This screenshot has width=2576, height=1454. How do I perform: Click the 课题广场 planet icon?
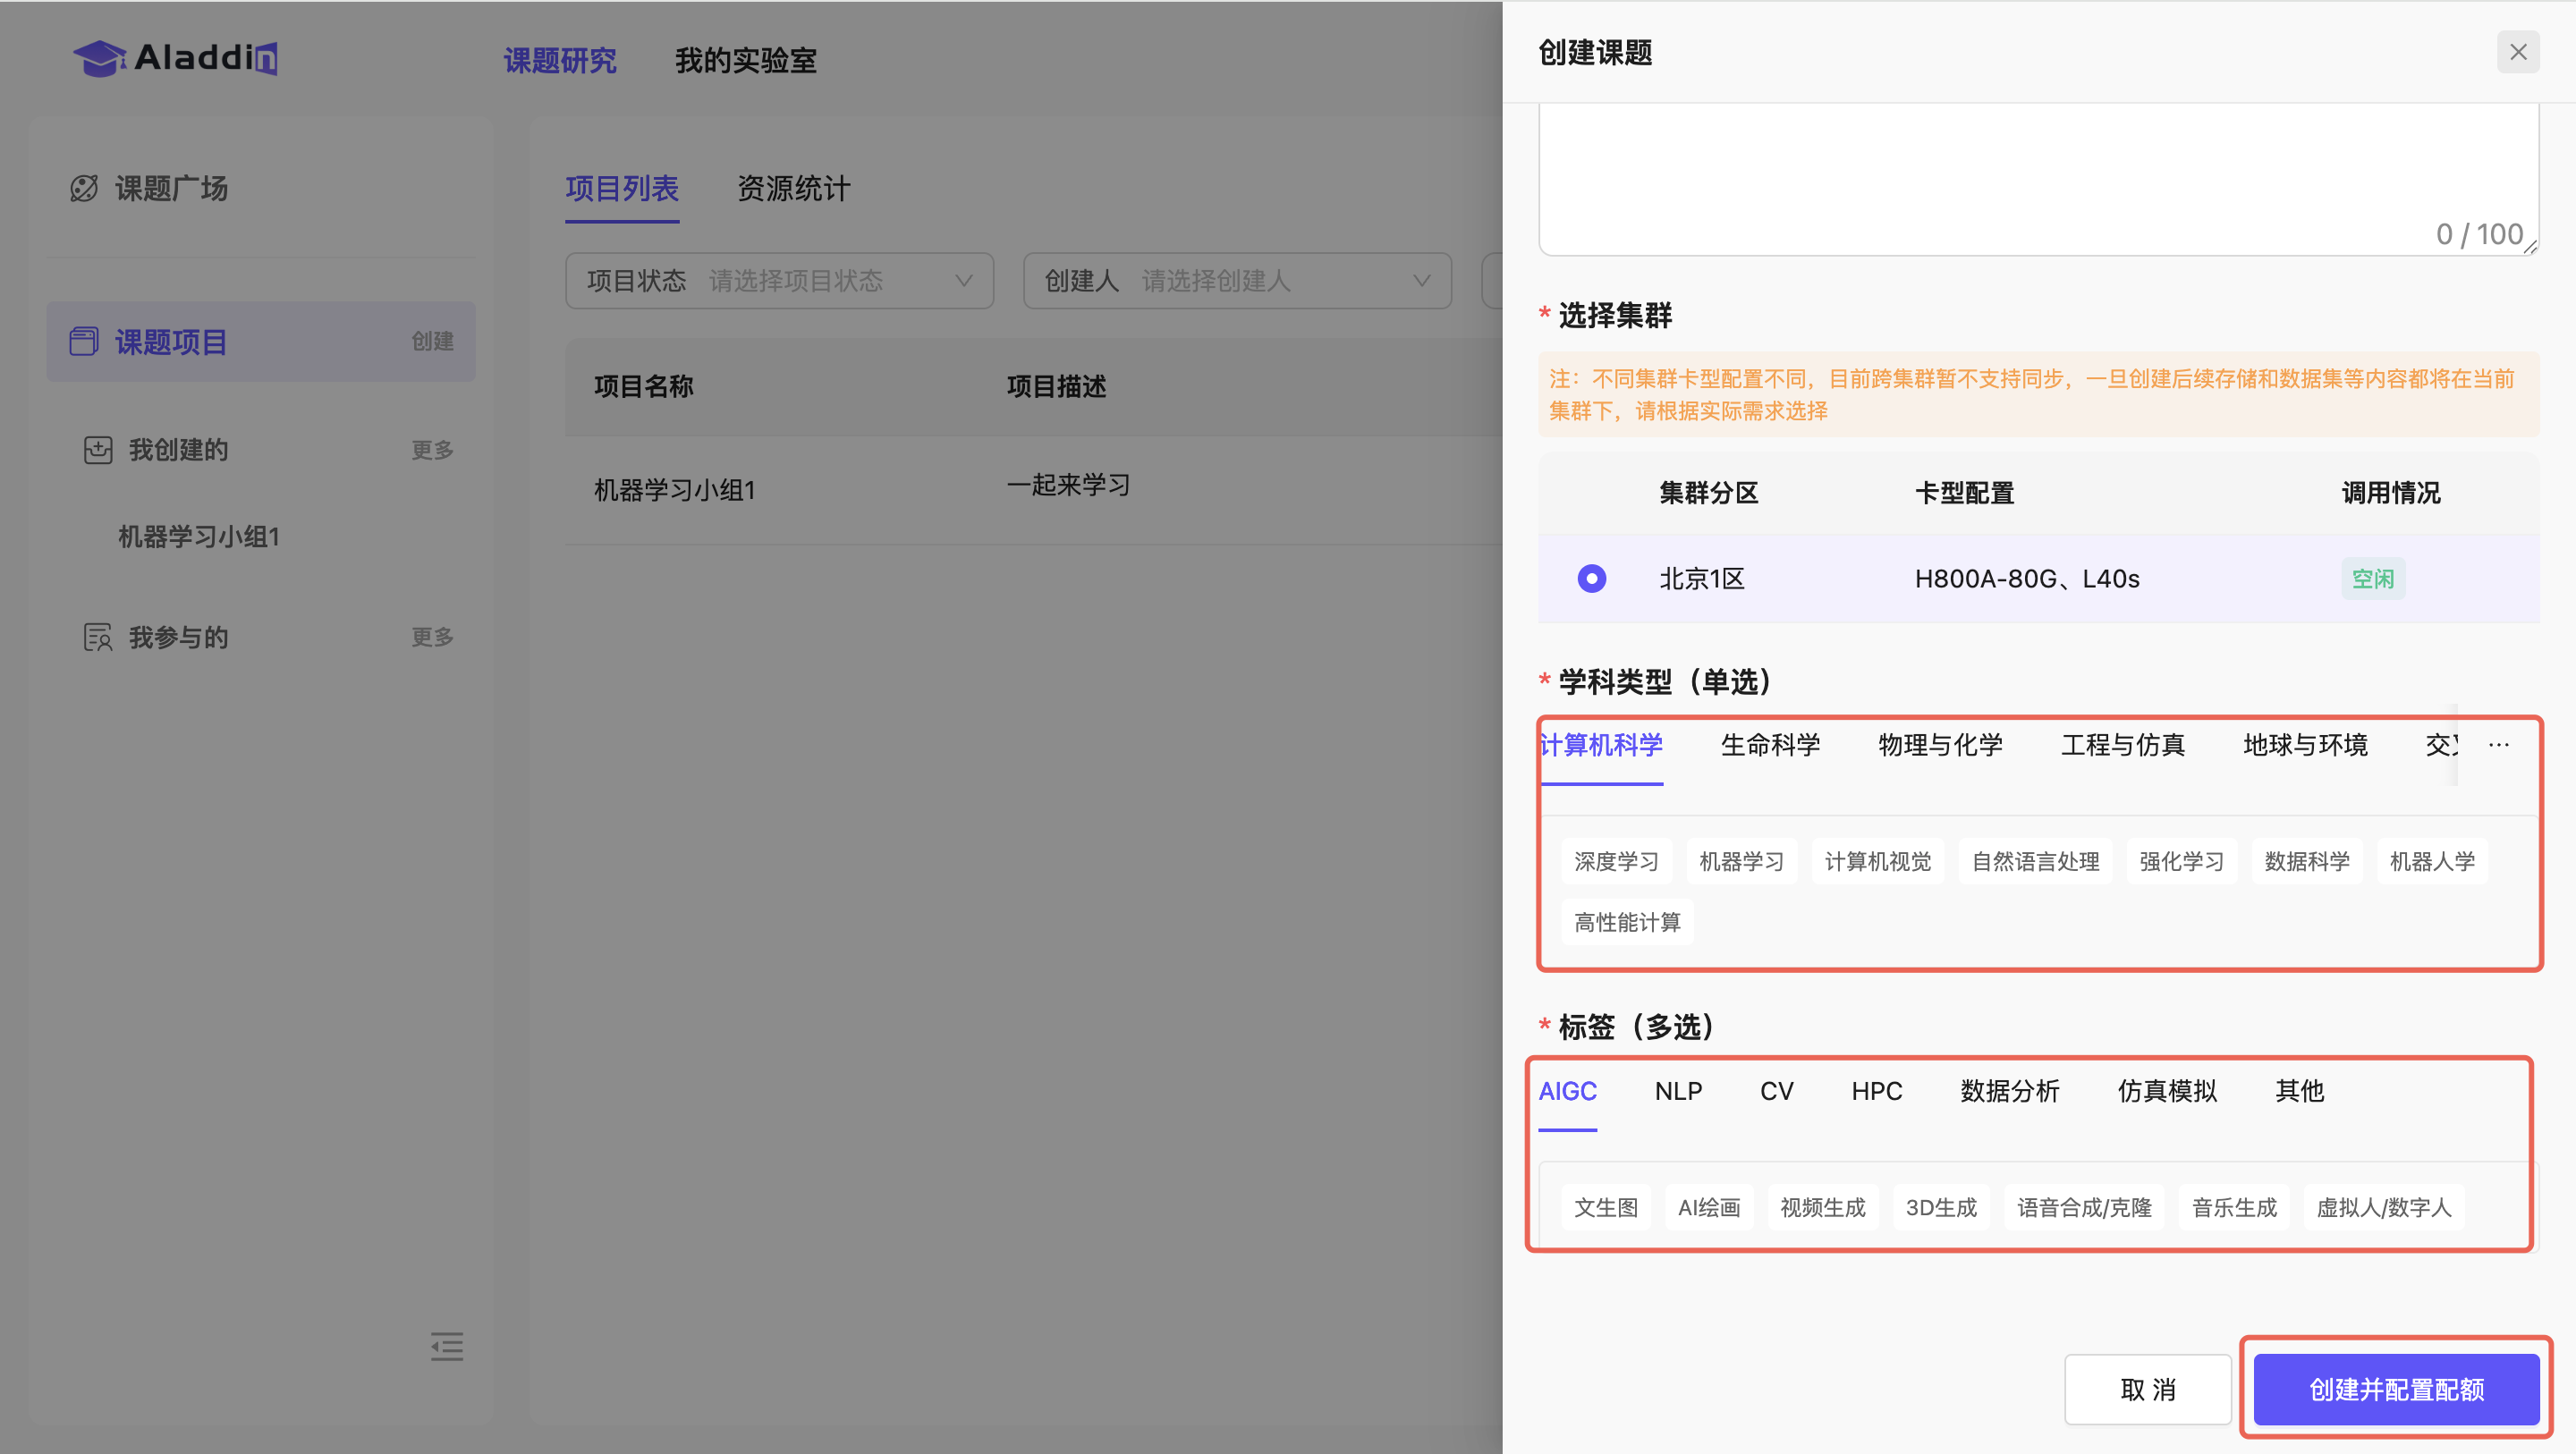tap(84, 188)
